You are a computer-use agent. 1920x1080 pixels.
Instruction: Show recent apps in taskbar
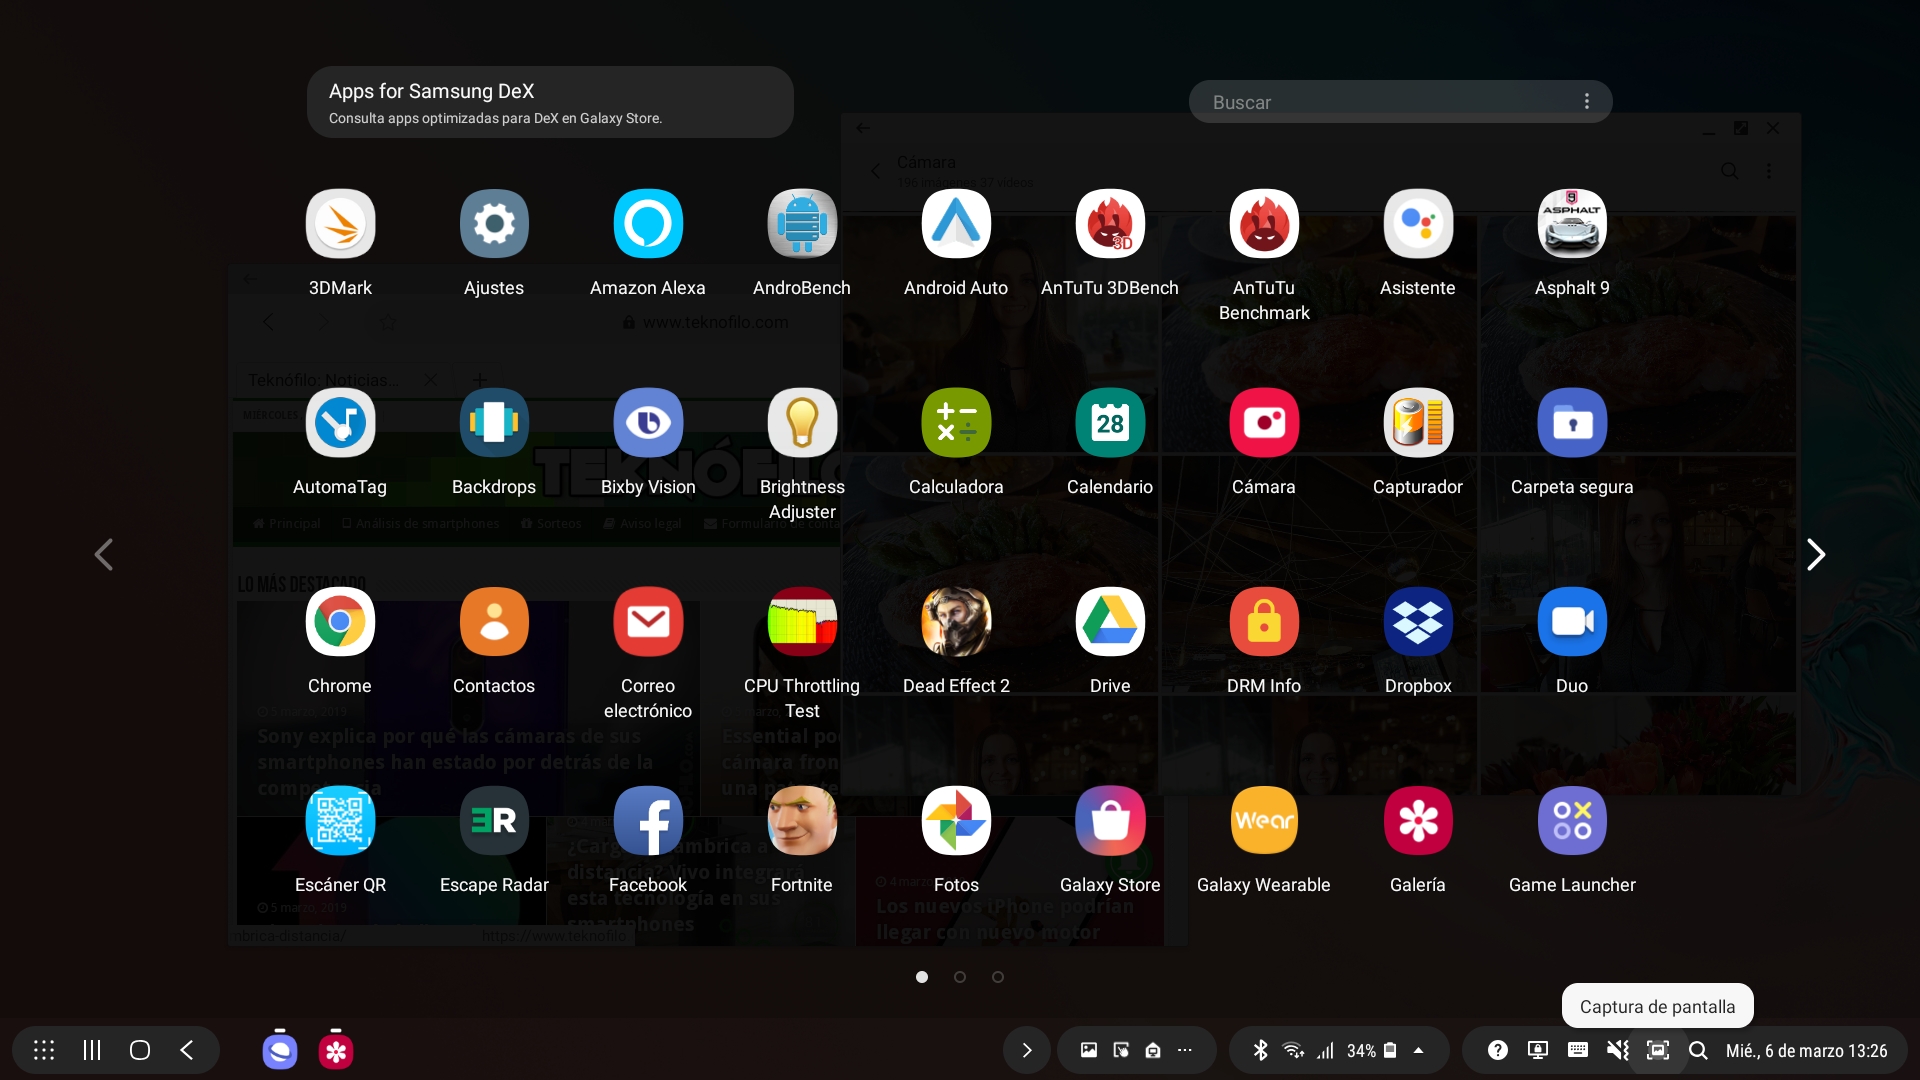92,1050
